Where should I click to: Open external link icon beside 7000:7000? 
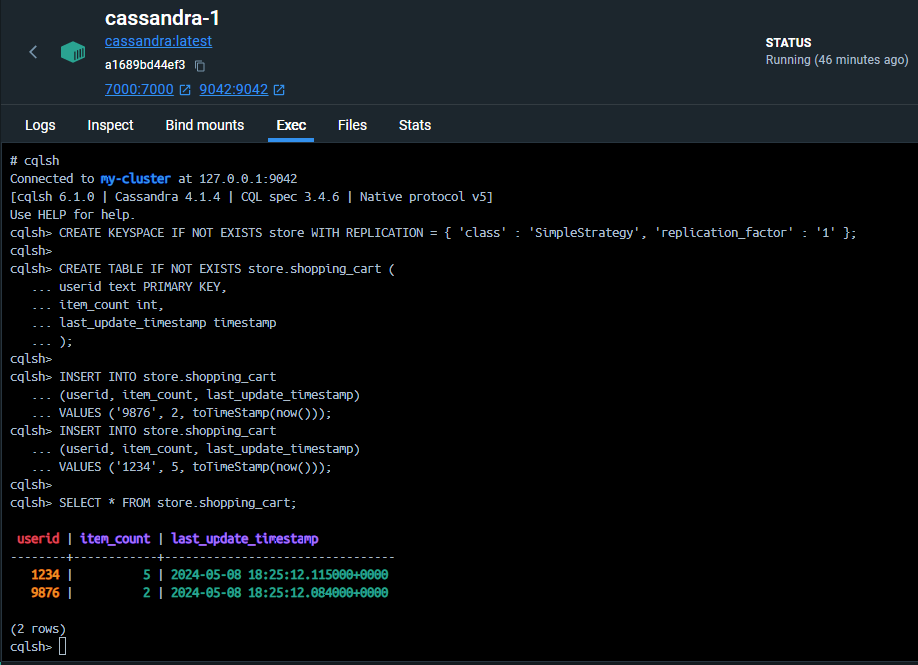point(185,90)
